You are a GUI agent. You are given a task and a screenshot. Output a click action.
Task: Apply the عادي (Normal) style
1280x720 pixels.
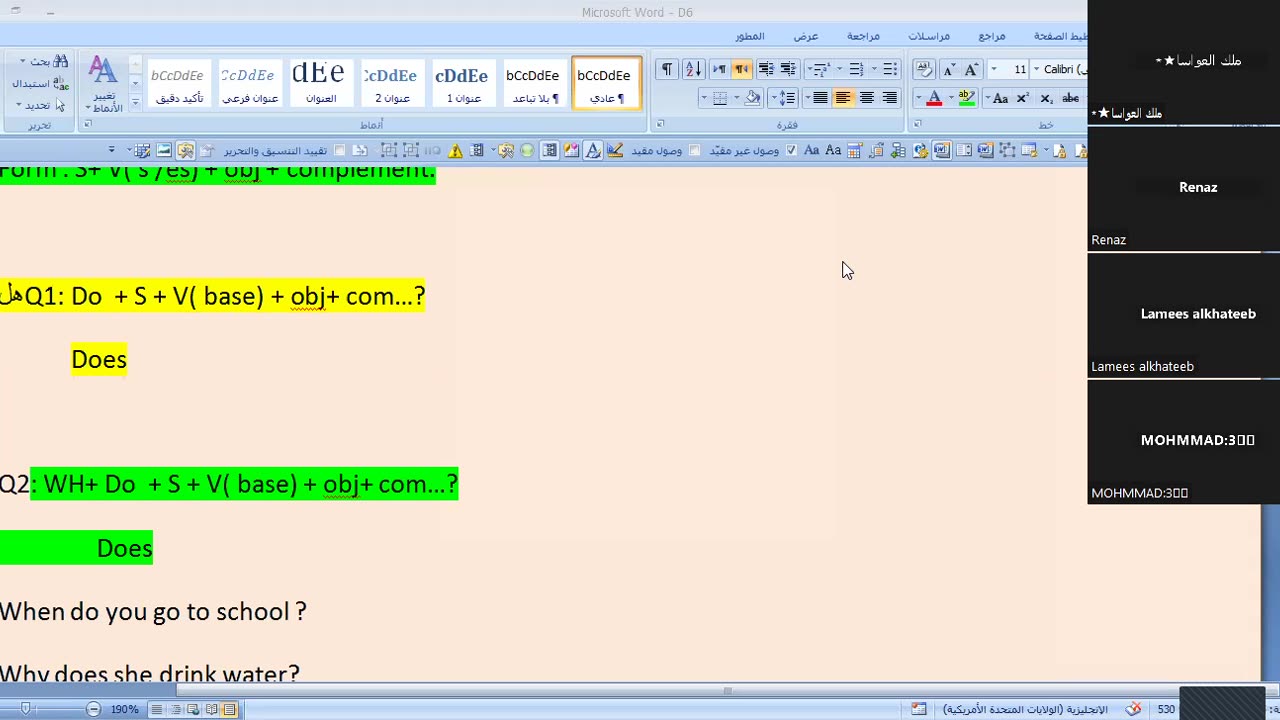click(606, 83)
